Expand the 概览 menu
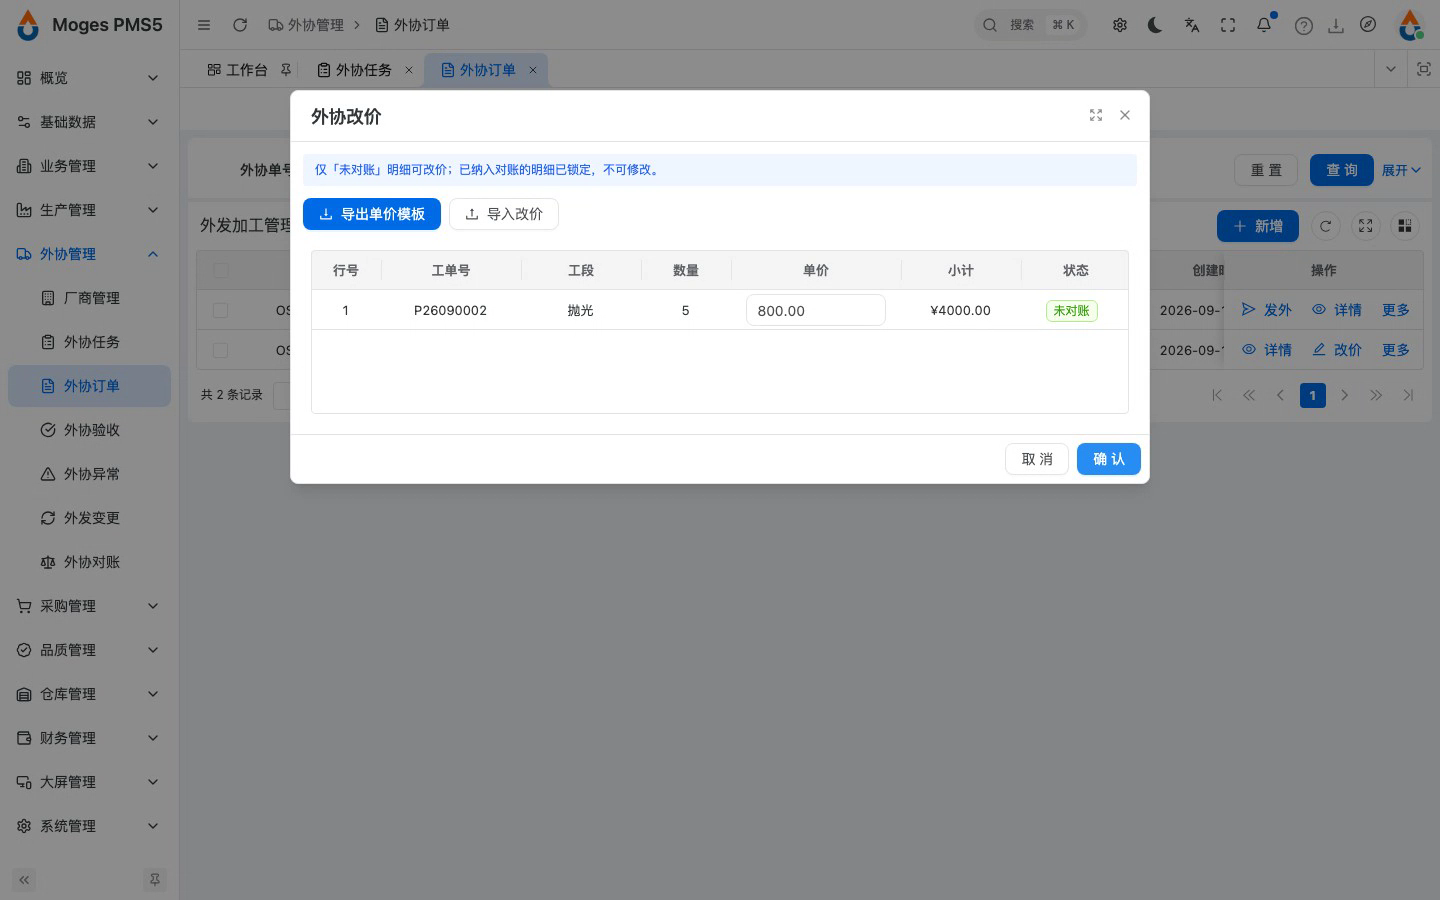 coord(89,78)
